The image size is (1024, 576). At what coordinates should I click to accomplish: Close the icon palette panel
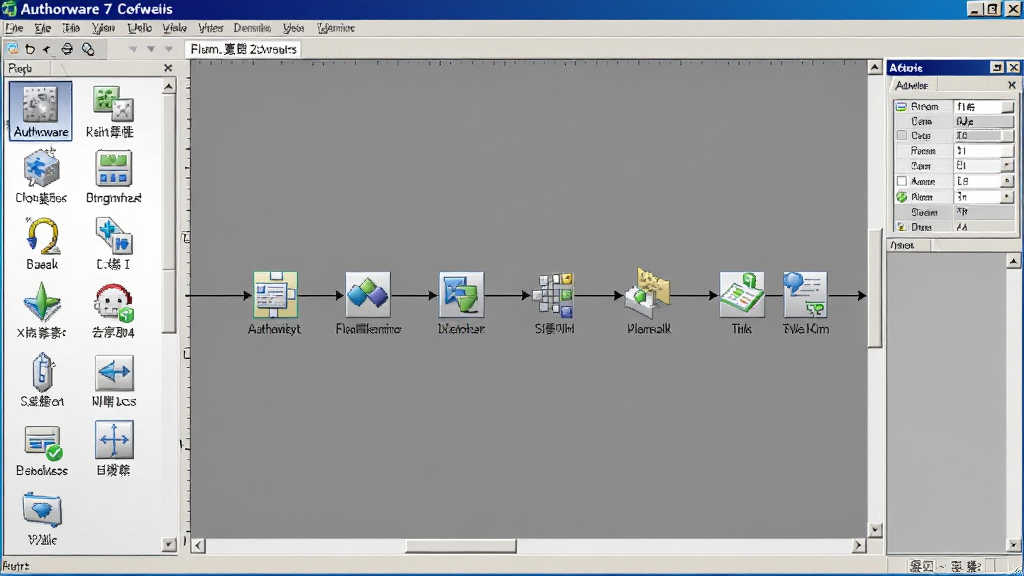click(x=168, y=68)
